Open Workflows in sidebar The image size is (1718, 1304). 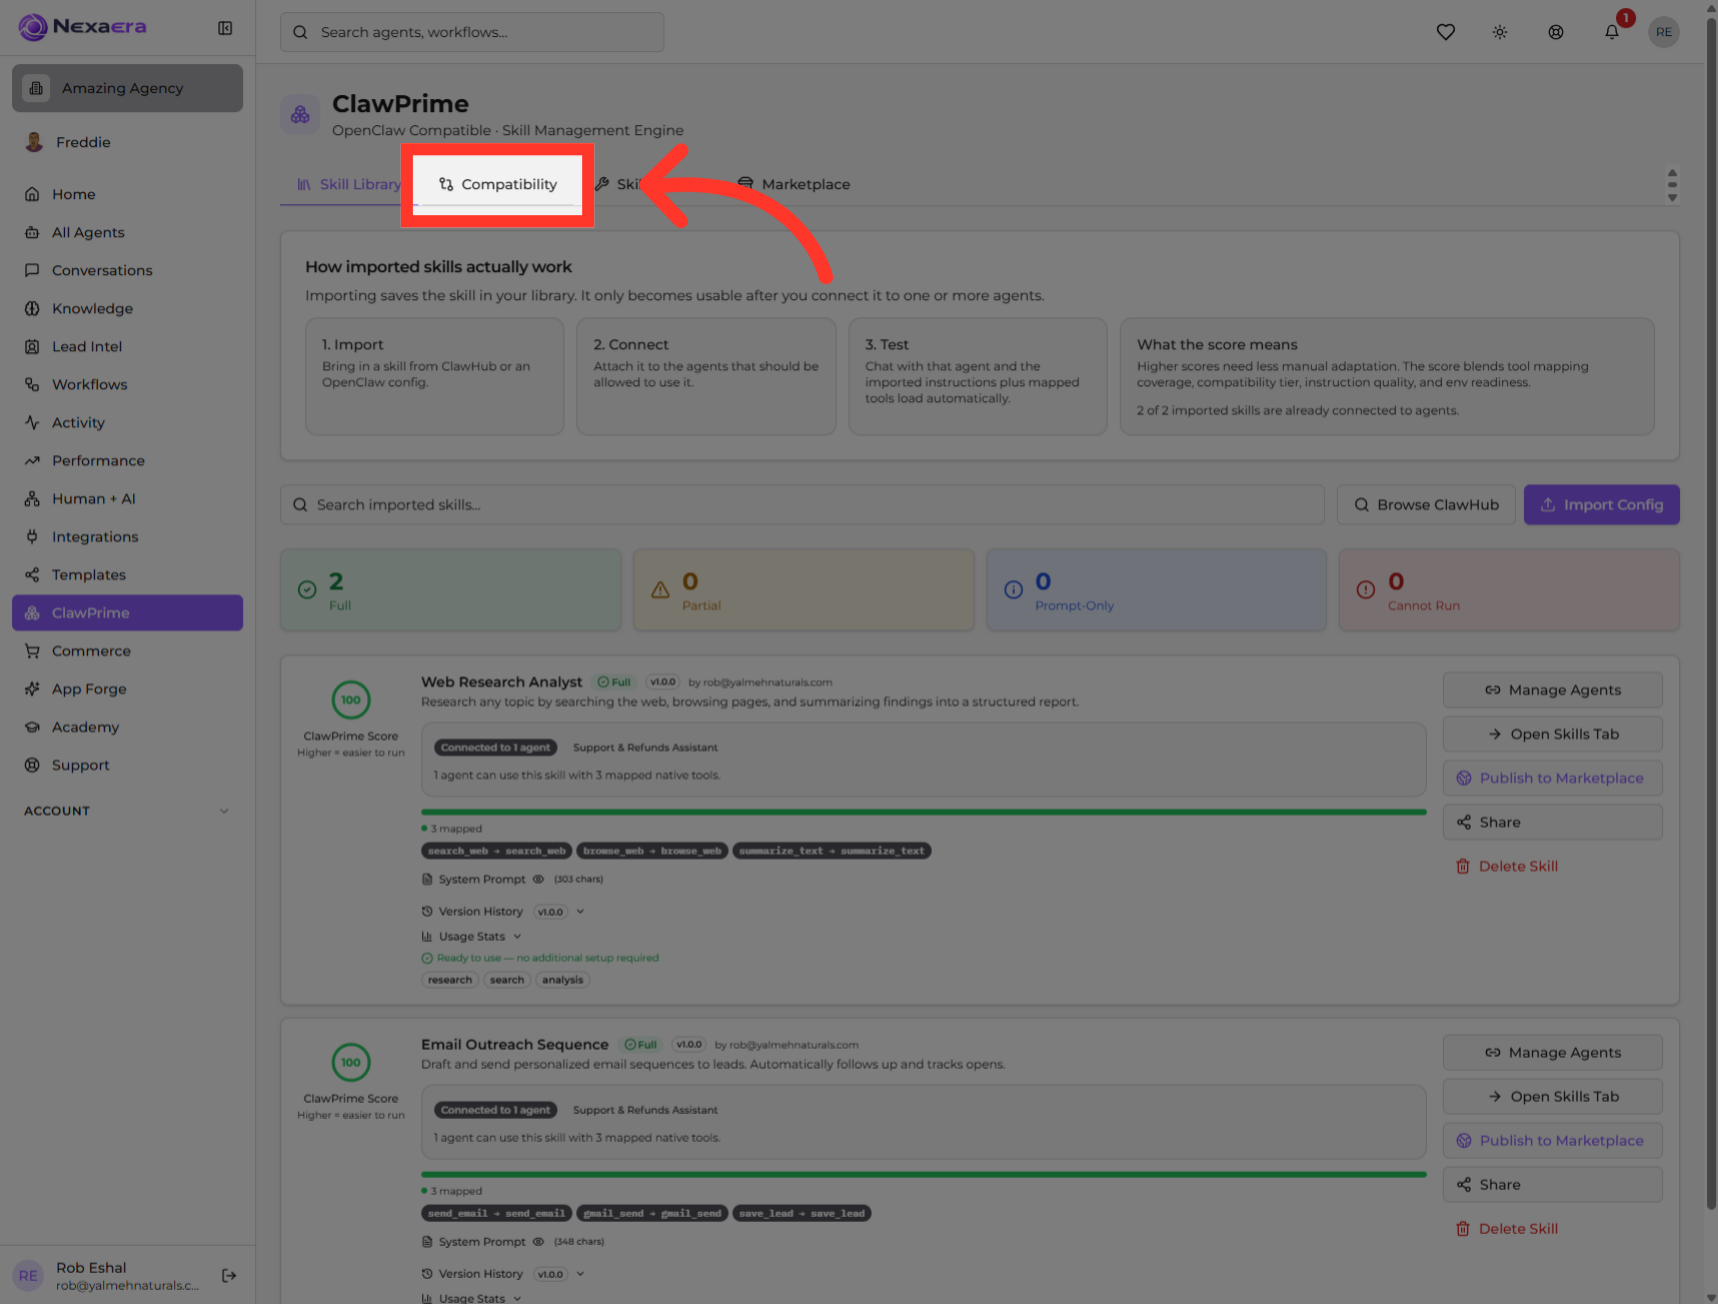click(x=127, y=384)
